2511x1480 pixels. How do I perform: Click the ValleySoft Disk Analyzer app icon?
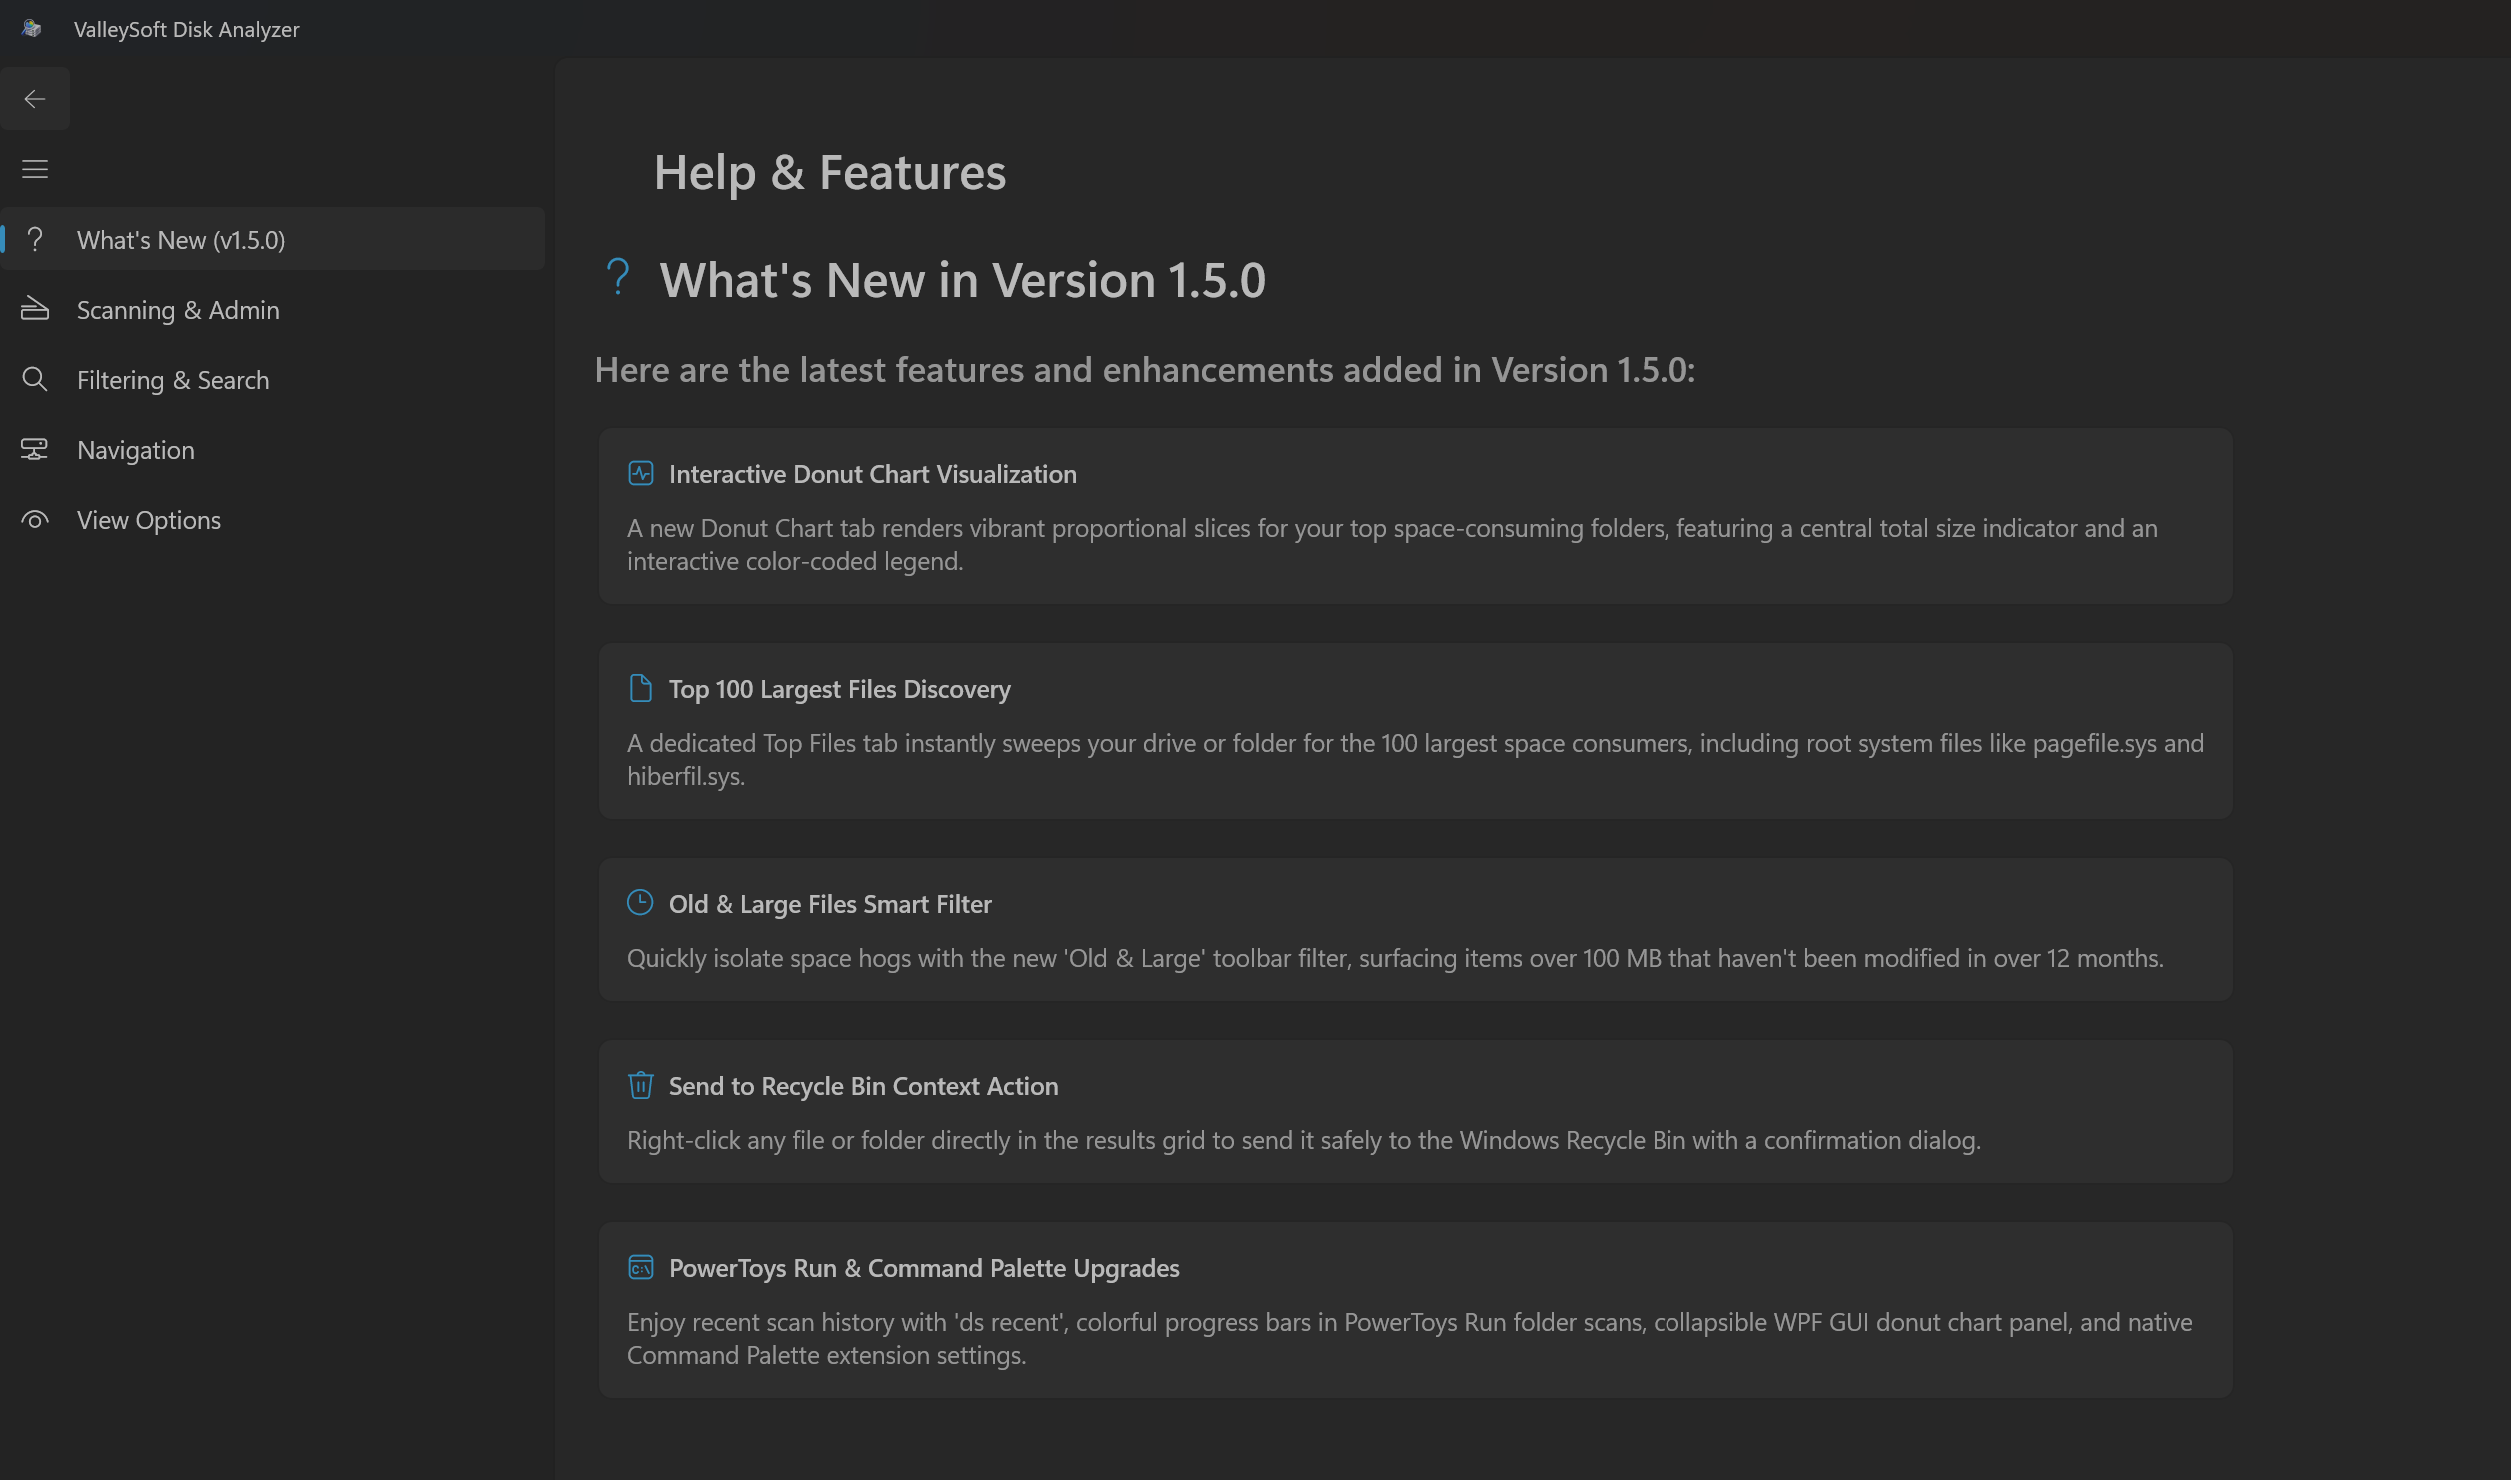(x=32, y=29)
